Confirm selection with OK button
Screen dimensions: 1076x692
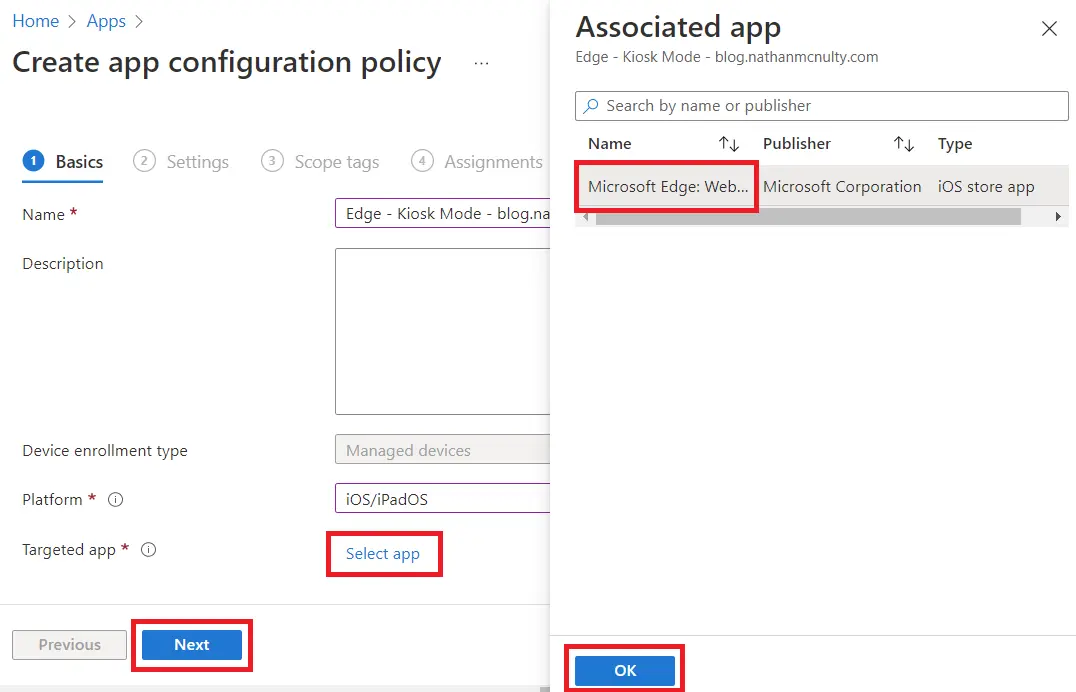click(625, 671)
